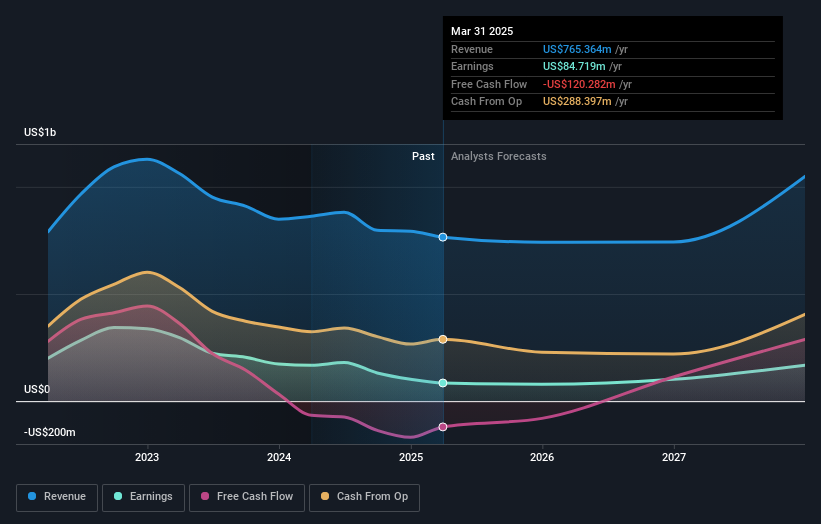Screen dimensions: 821x524
Task: Click the Revenue data point marker on blue line
Action: click(443, 237)
